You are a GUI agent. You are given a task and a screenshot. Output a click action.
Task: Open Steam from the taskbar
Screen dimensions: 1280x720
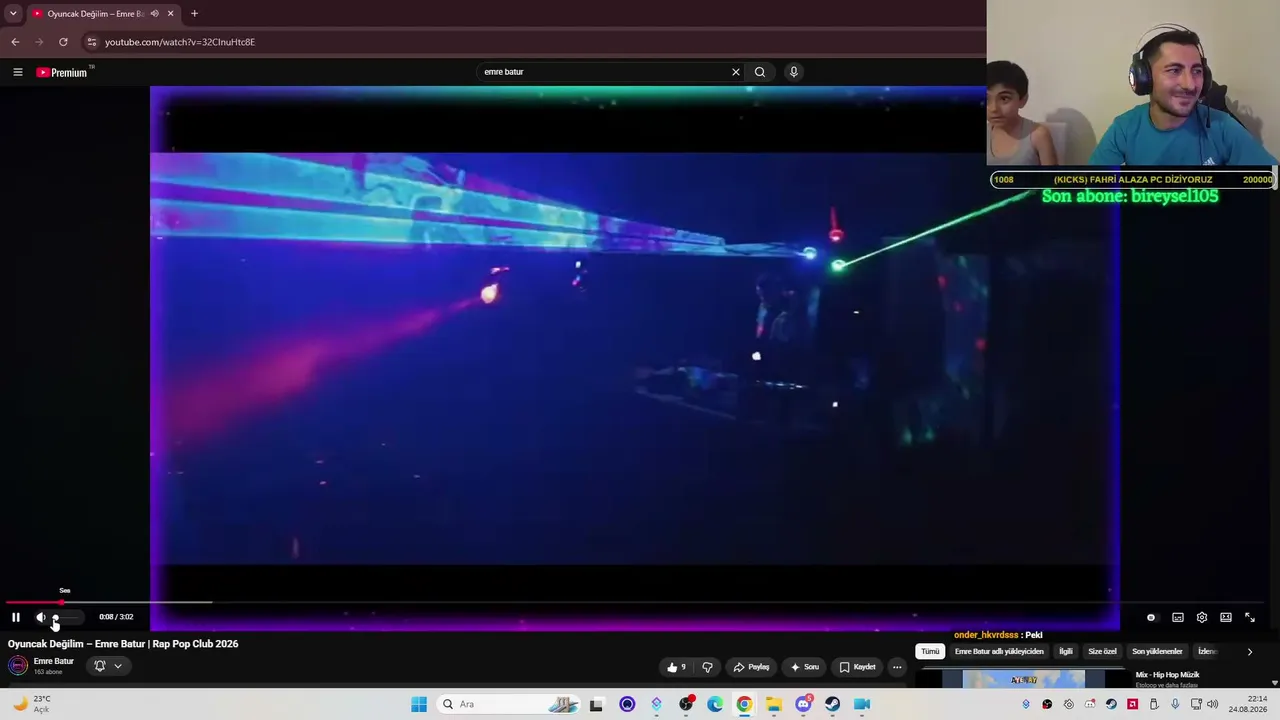[833, 704]
